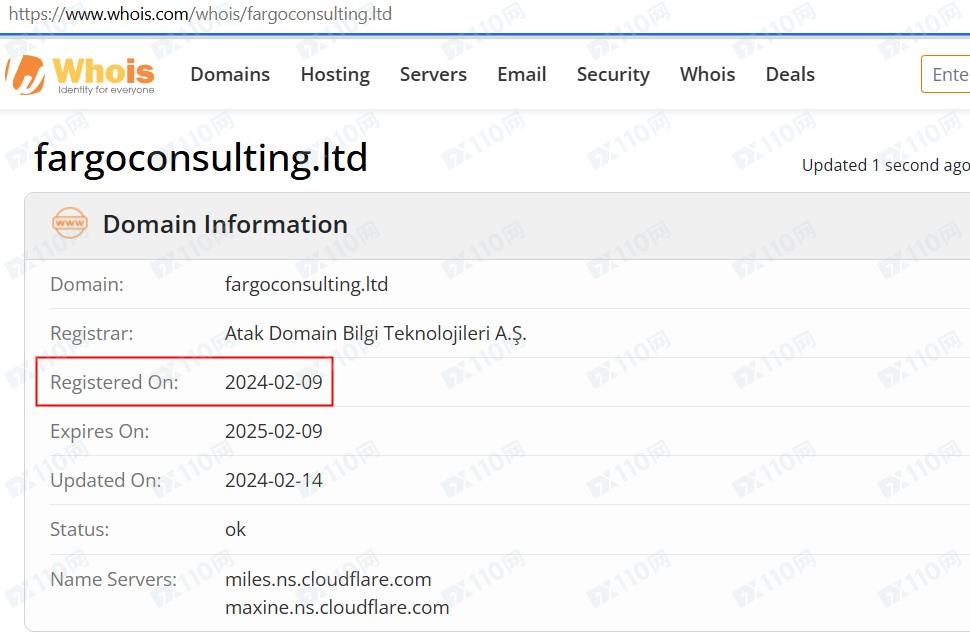This screenshot has width=970, height=633.
Task: Go to the Servers menu item
Action: 433,75
